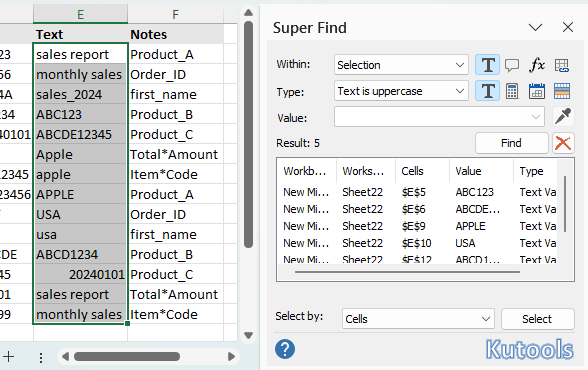Close the Super Find pane
The image size is (588, 370).
[x=568, y=27]
